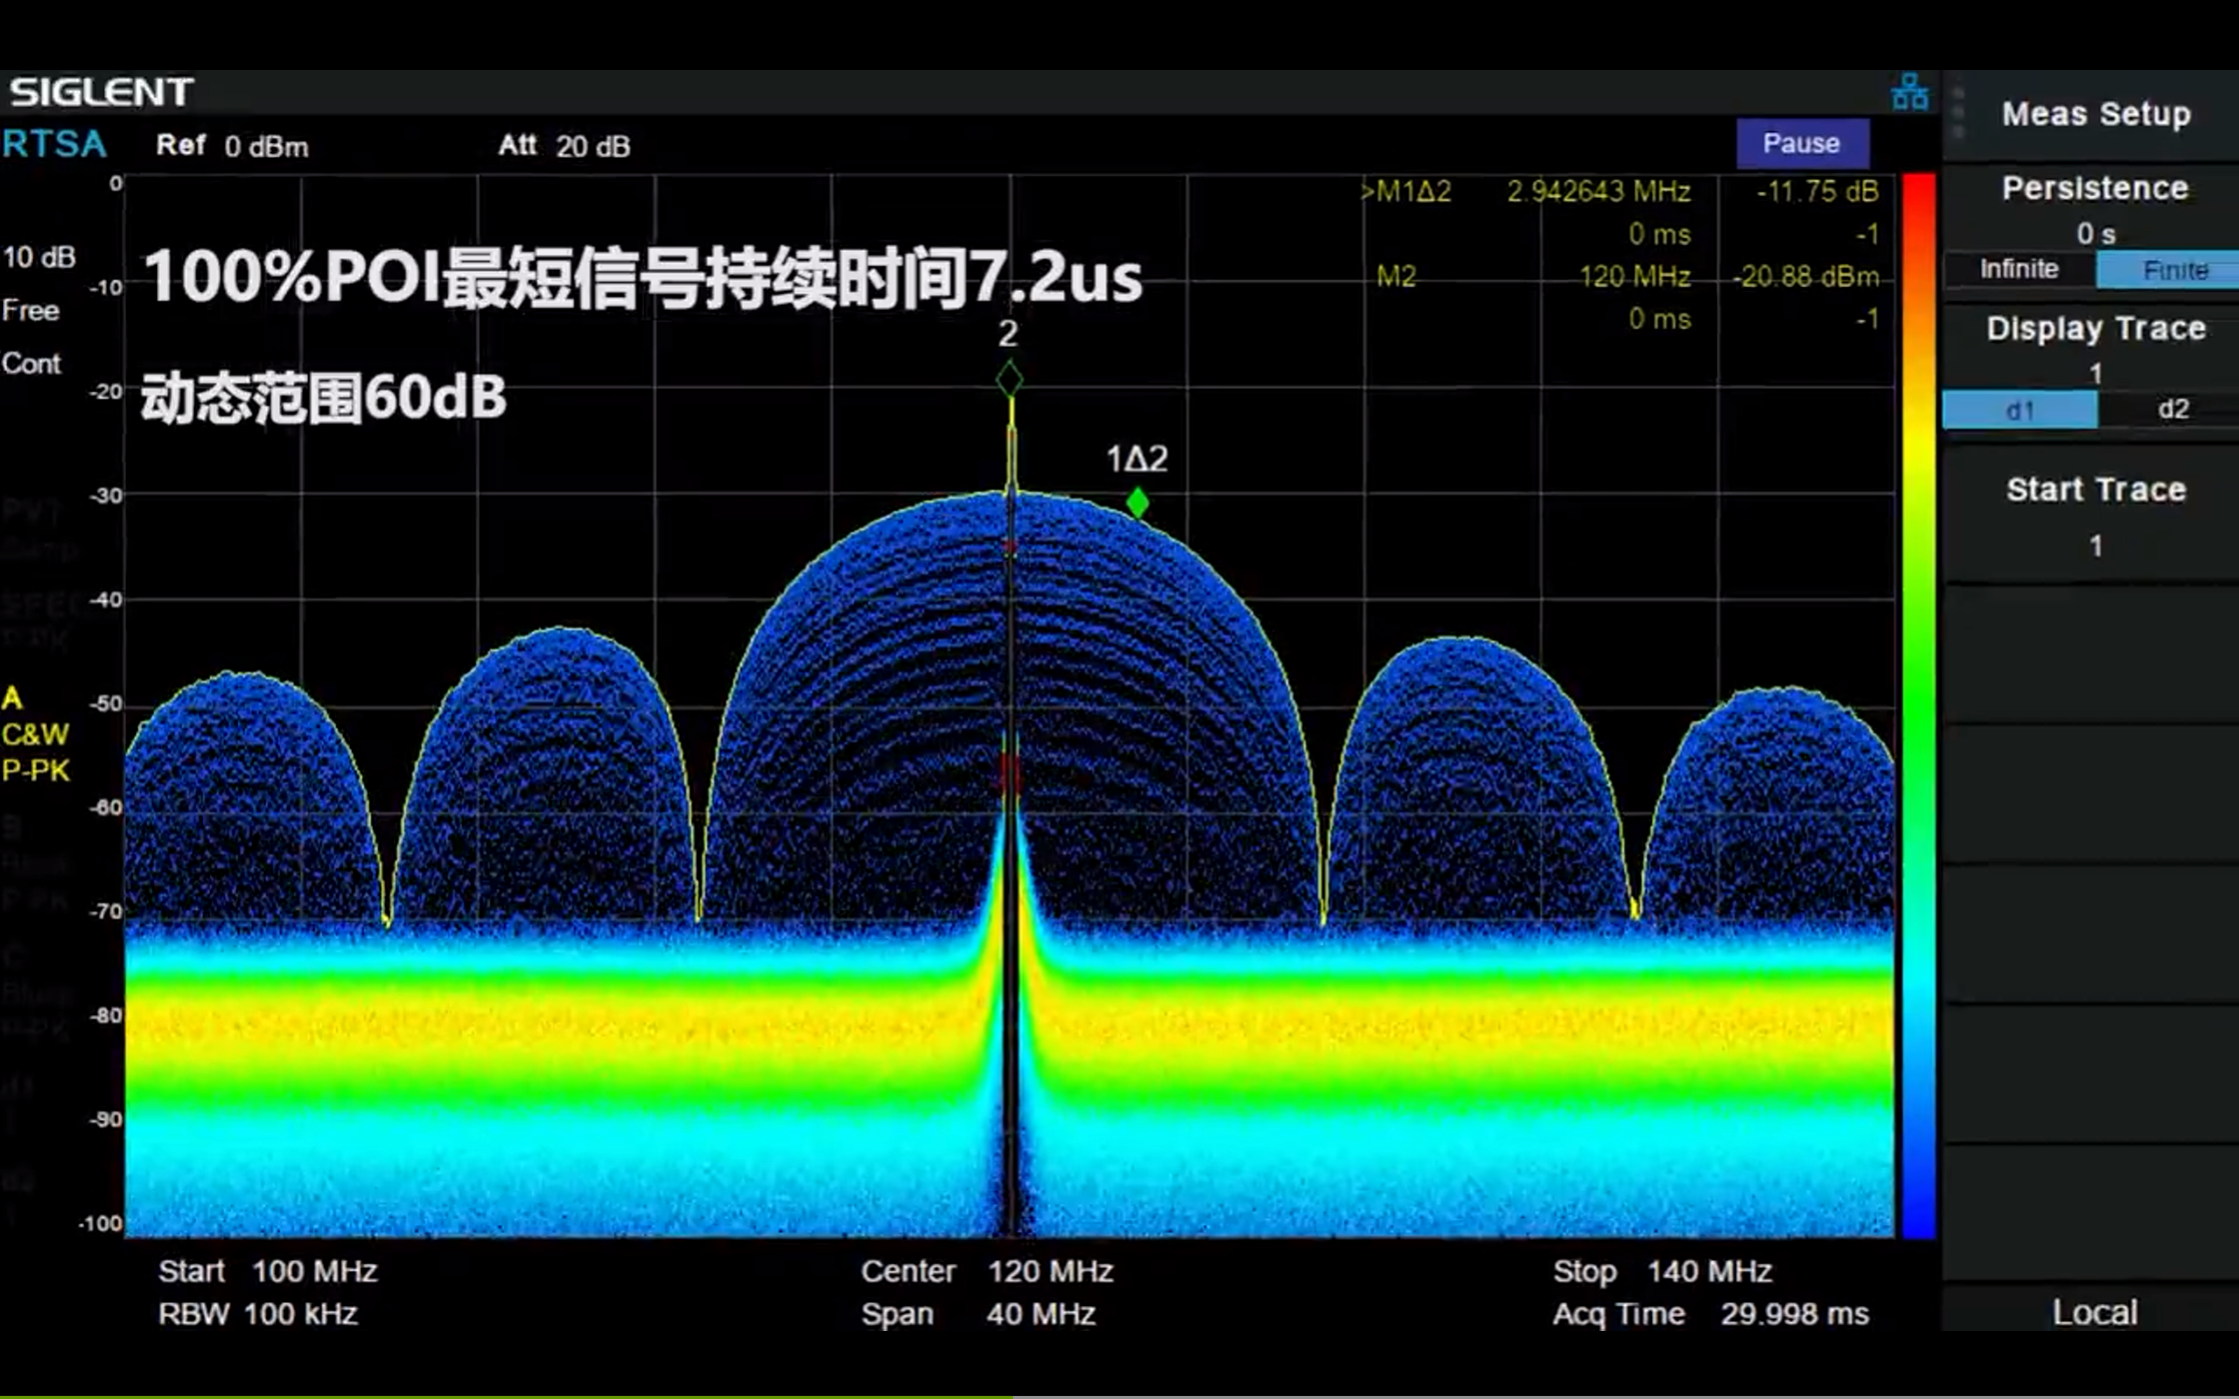
Task: Click the menu panel drag handle dots
Action: coord(1958,112)
